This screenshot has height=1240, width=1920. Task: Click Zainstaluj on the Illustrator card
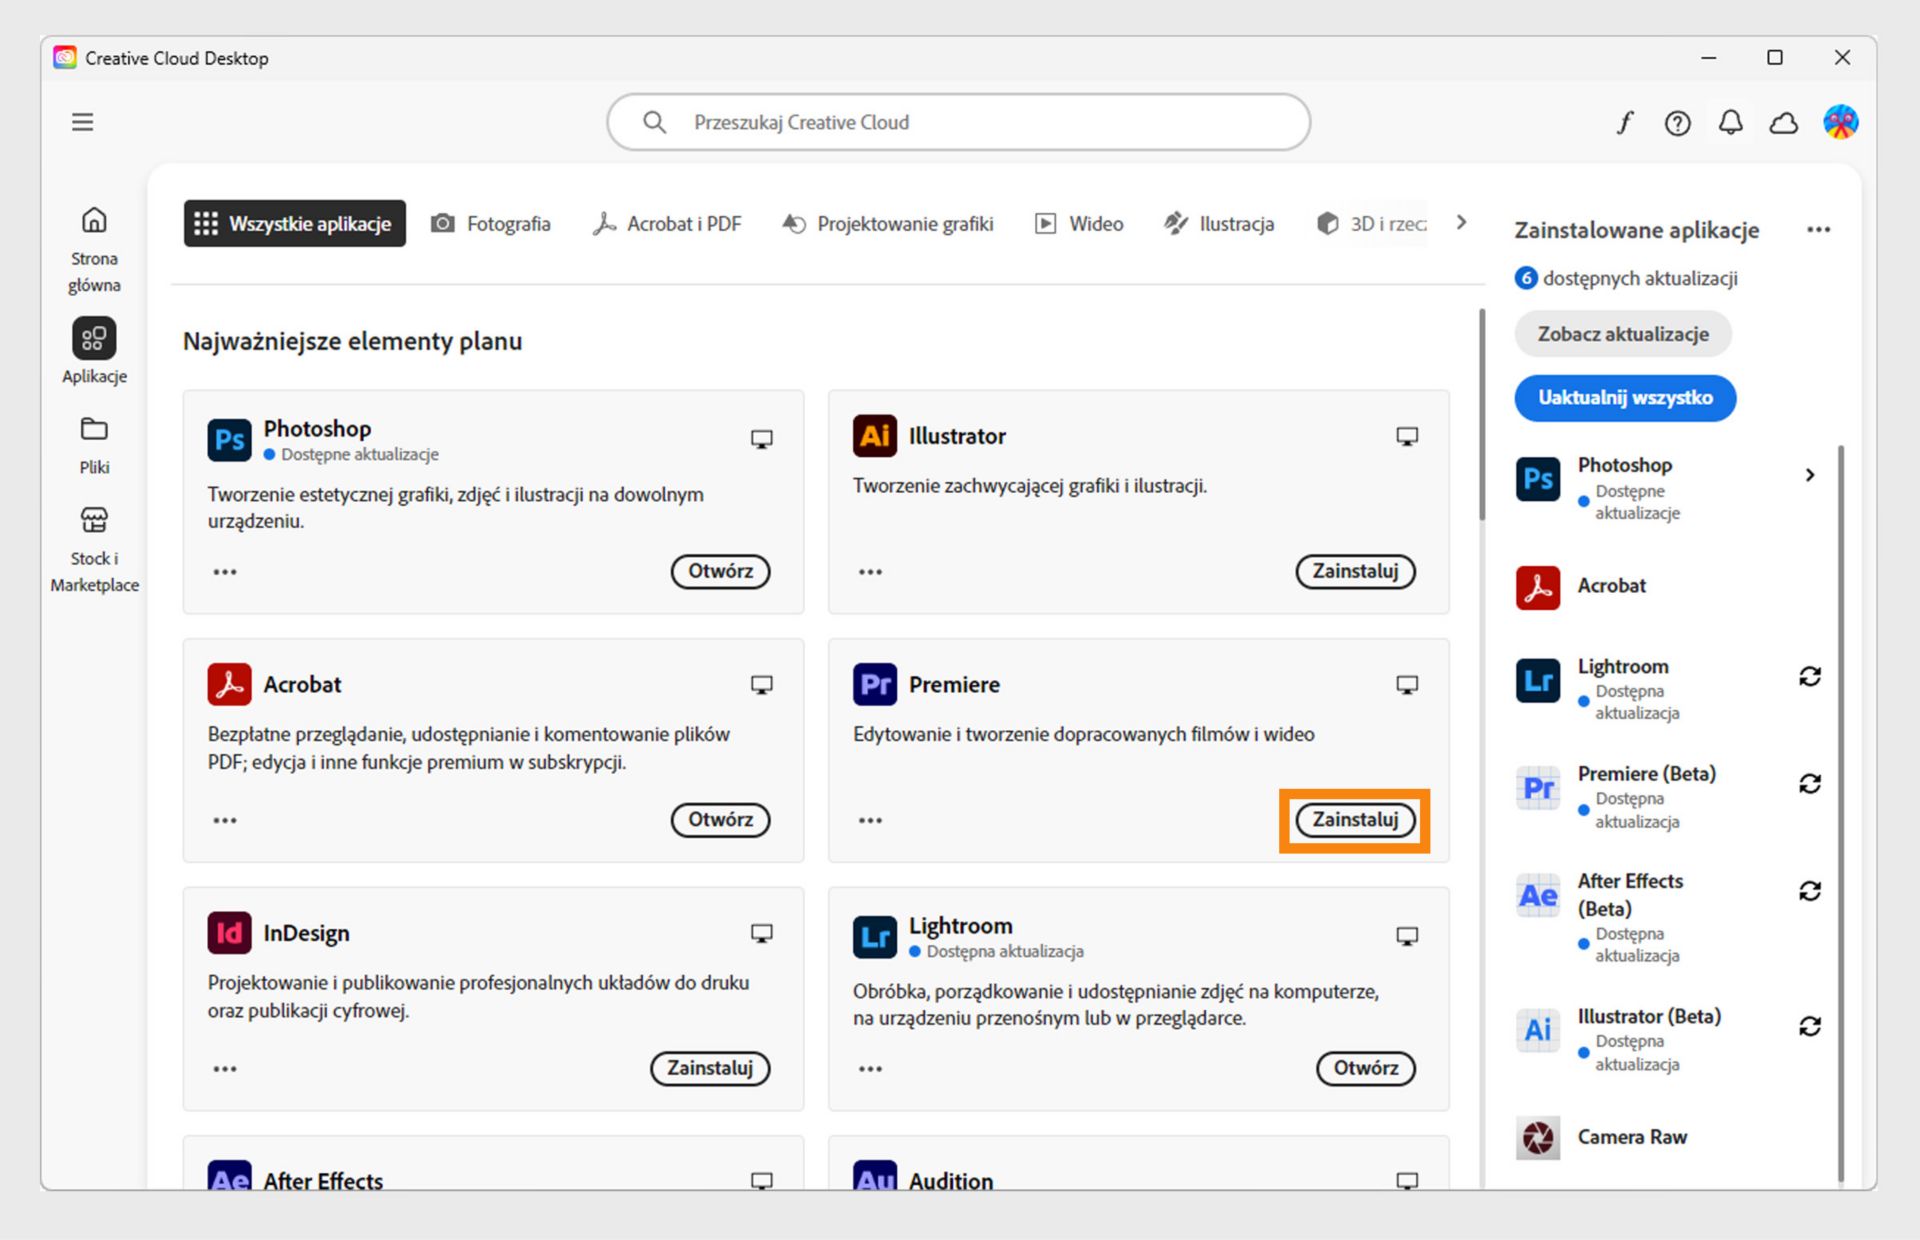pyautogui.click(x=1355, y=571)
